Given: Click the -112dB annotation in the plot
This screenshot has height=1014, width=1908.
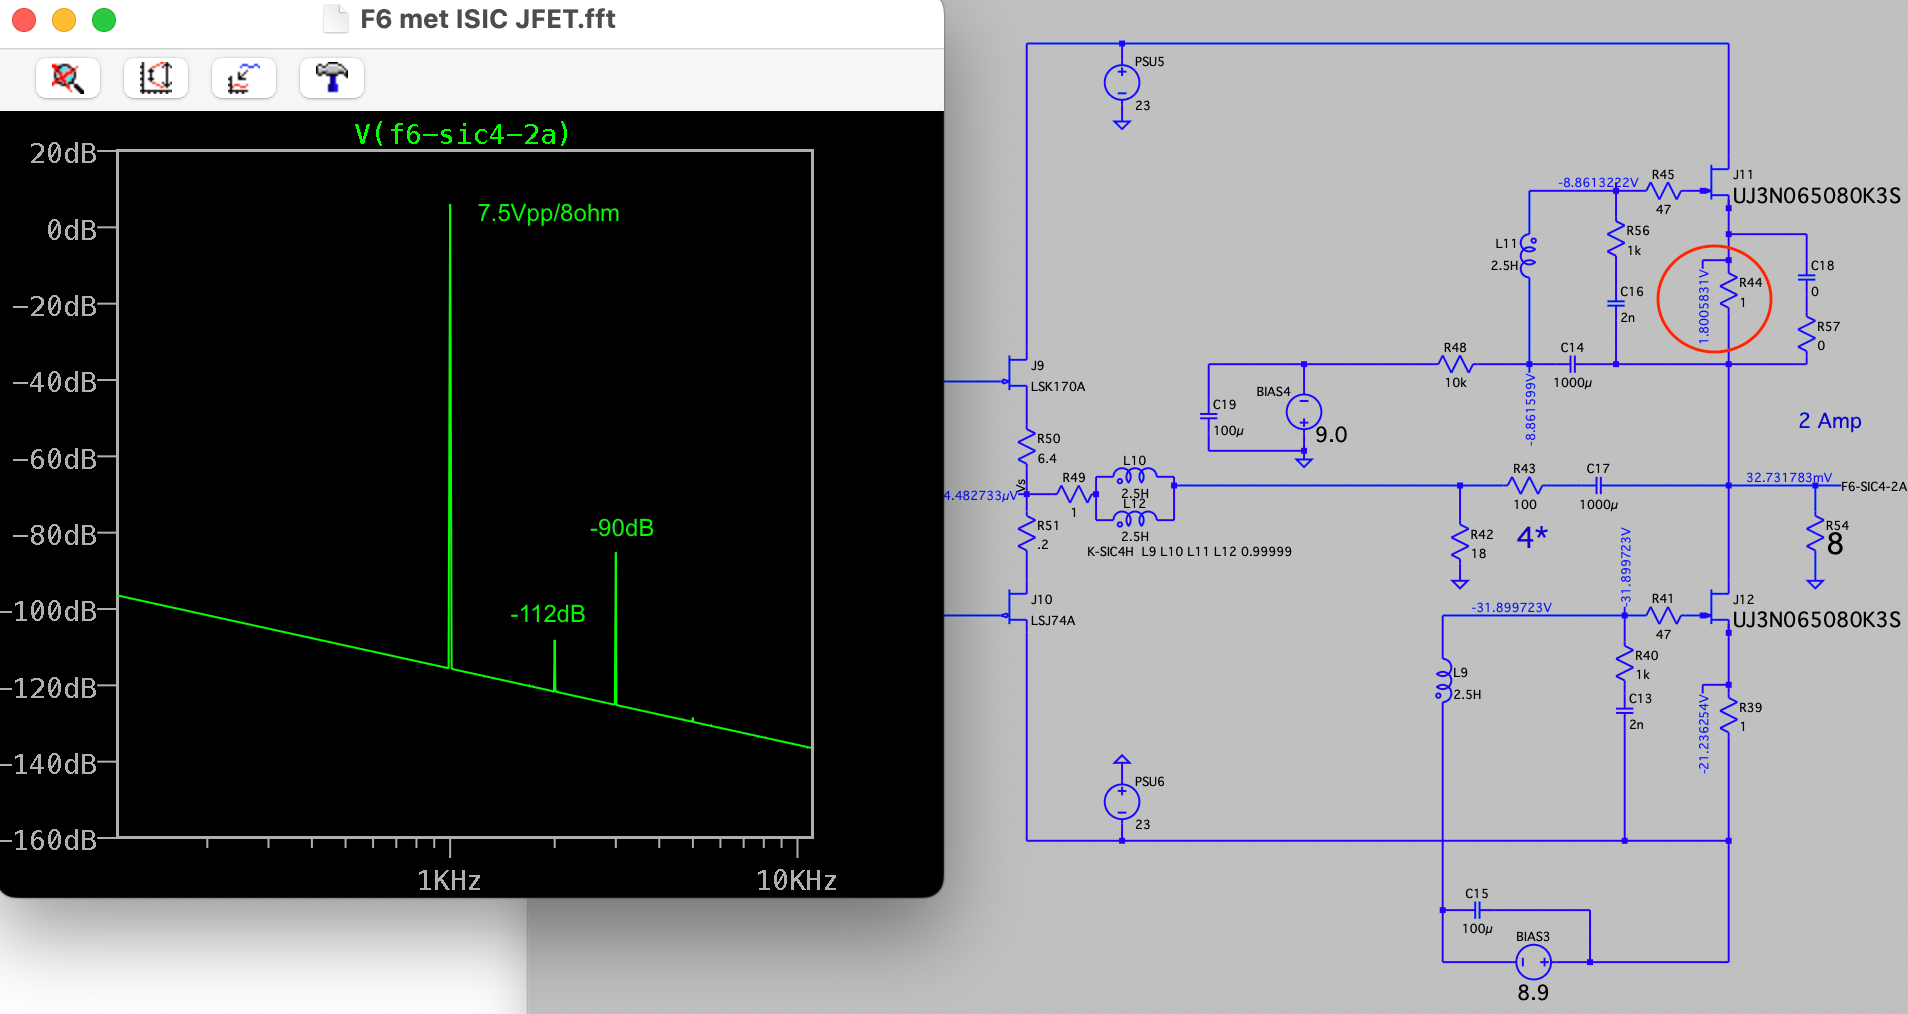Looking at the screenshot, I should 547,614.
